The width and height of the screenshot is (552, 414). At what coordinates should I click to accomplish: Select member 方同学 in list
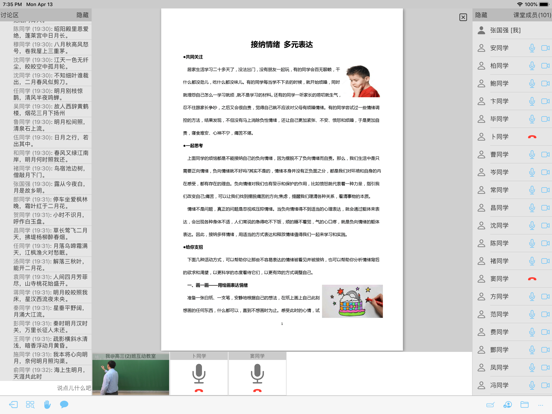tap(512, 296)
